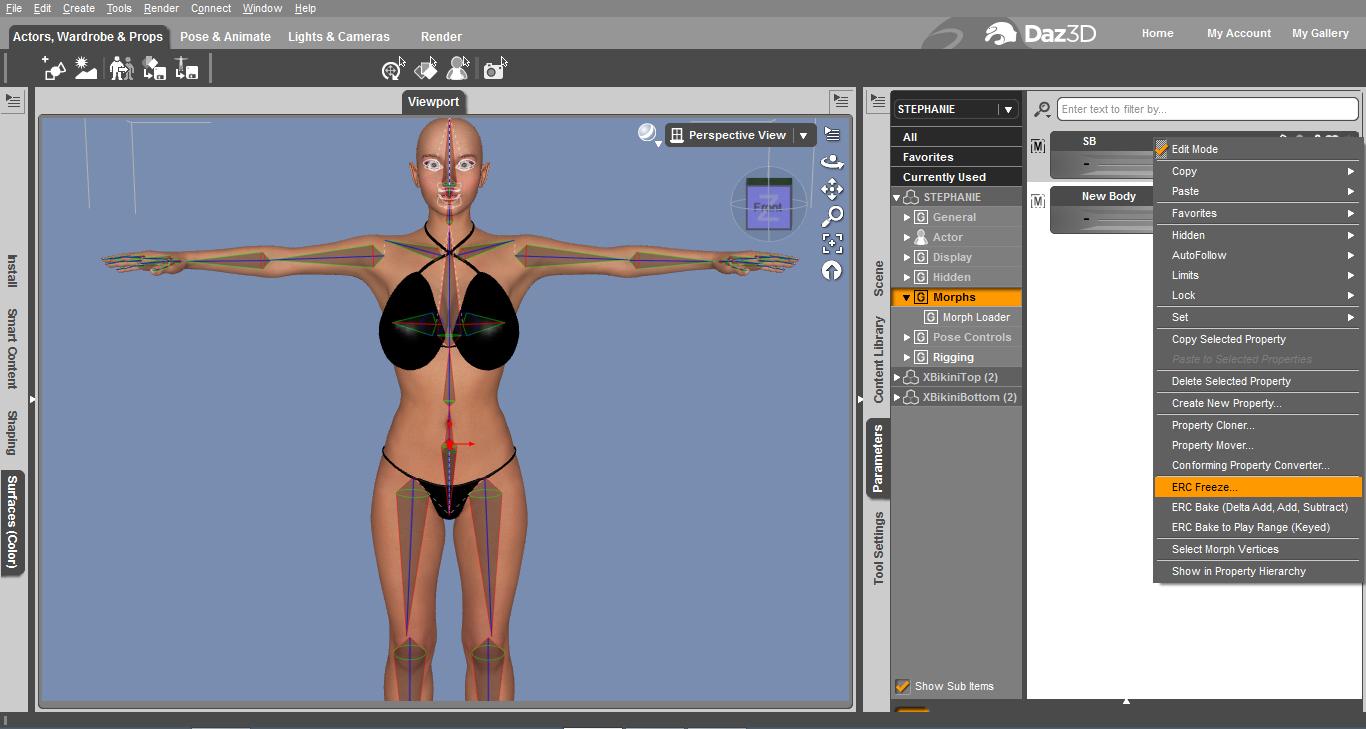Viewport: 1366px width, 729px height.
Task: Click the Transfer Utility figures icon
Action: pyautogui.click(x=121, y=68)
